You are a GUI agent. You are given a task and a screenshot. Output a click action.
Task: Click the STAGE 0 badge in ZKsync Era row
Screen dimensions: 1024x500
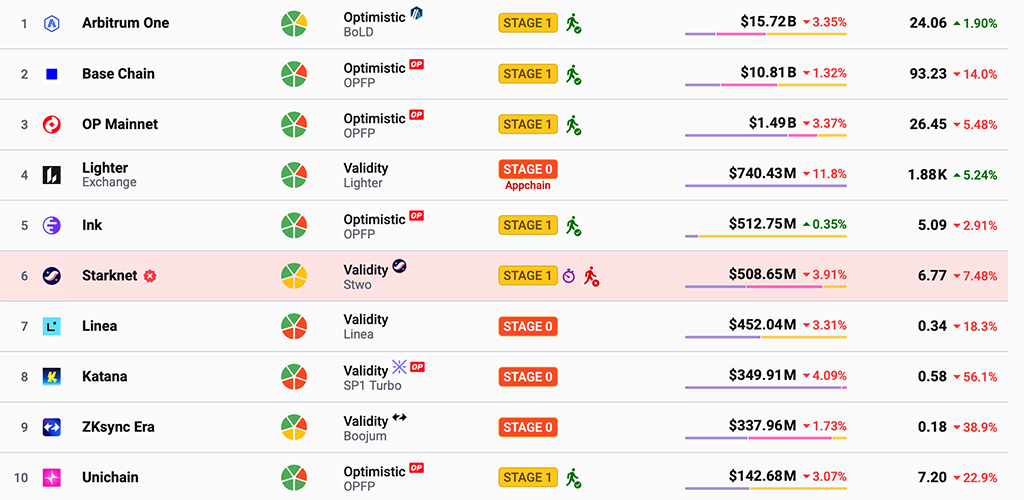point(527,427)
